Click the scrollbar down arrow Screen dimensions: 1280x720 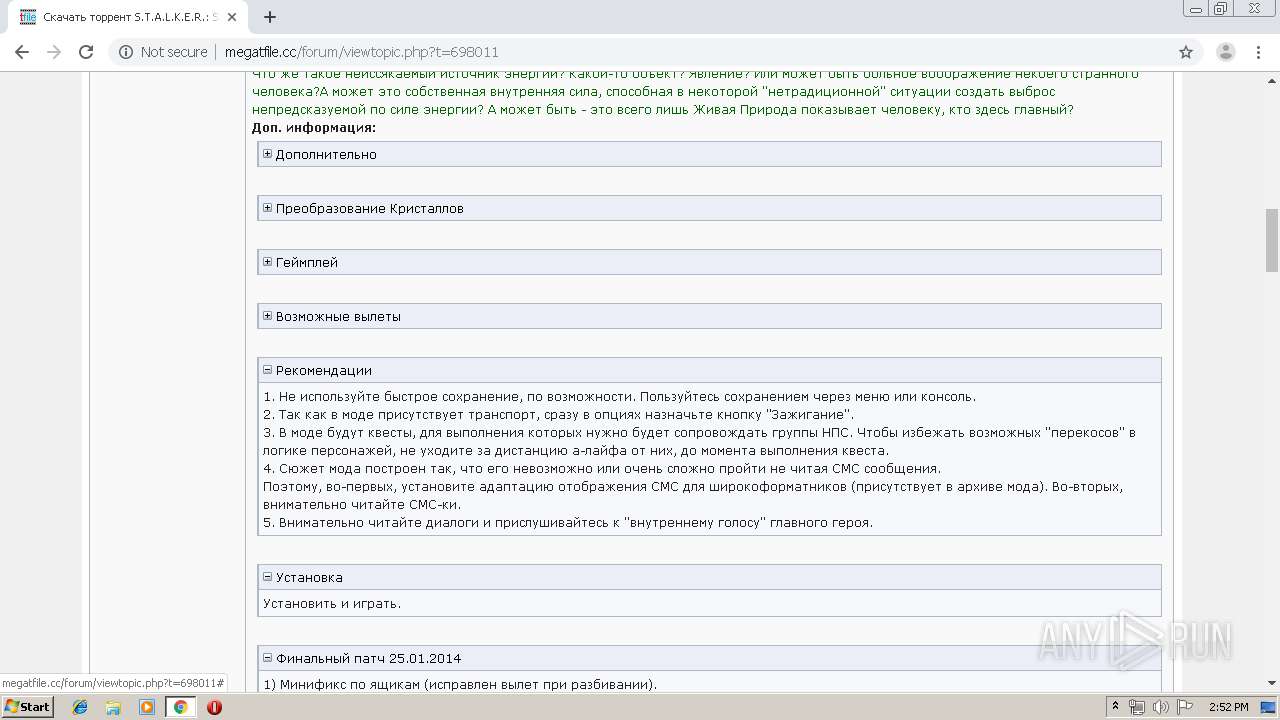[x=1271, y=684]
